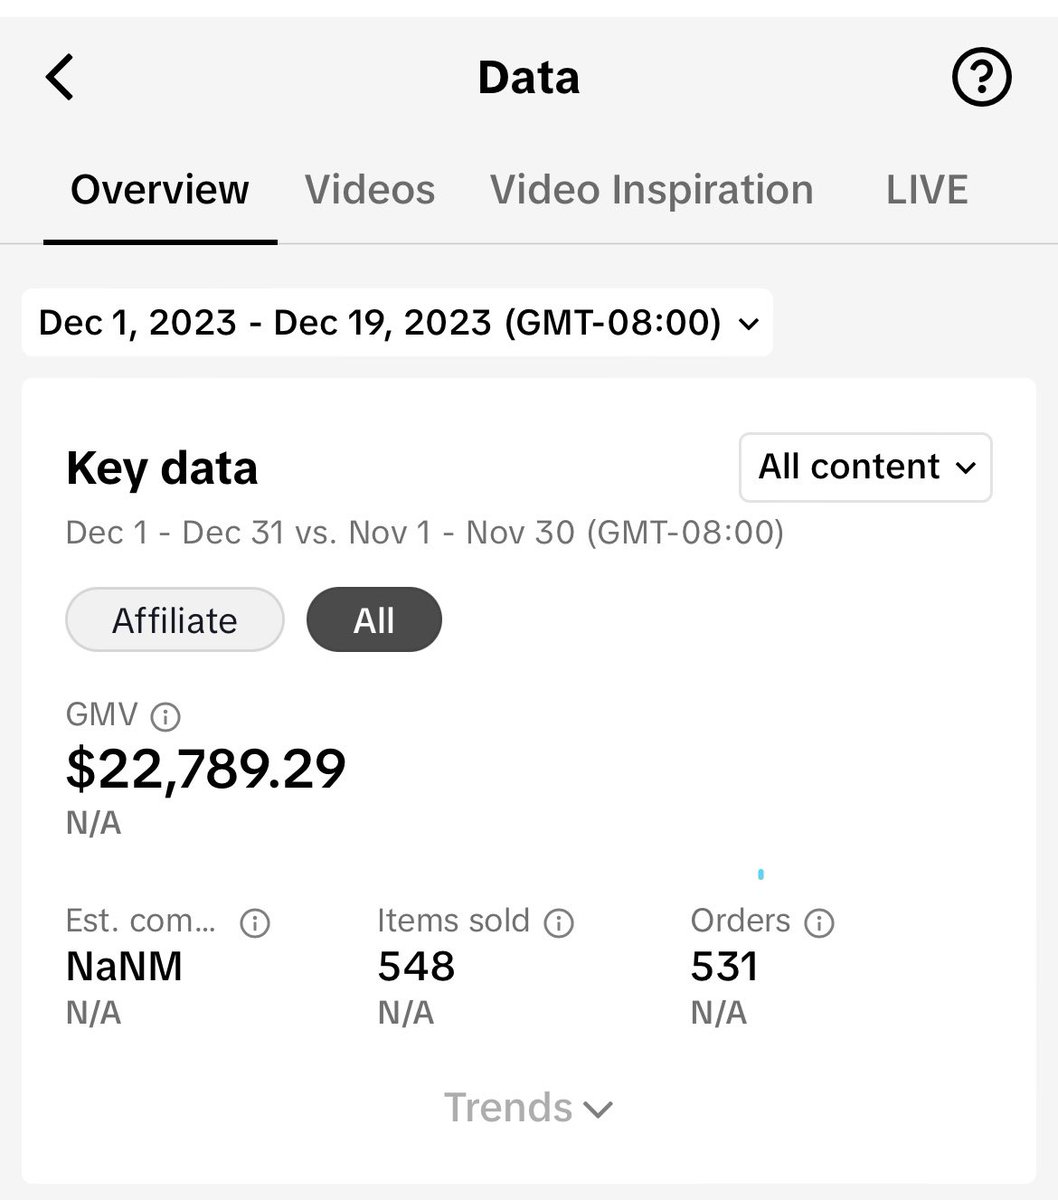The width and height of the screenshot is (1058, 1200).
Task: Switch to the Videos tab
Action: [370, 189]
